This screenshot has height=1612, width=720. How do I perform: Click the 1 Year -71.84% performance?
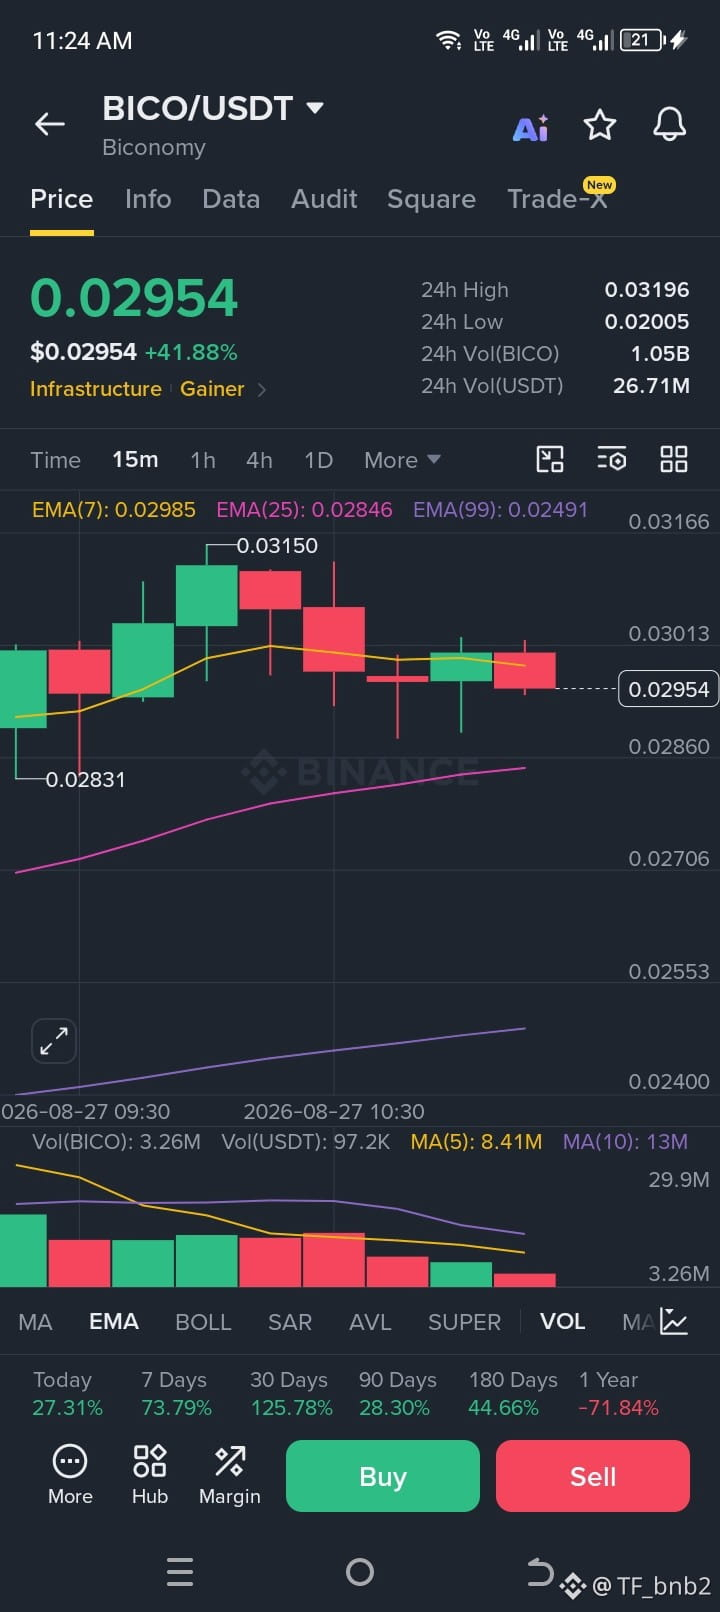click(619, 1394)
